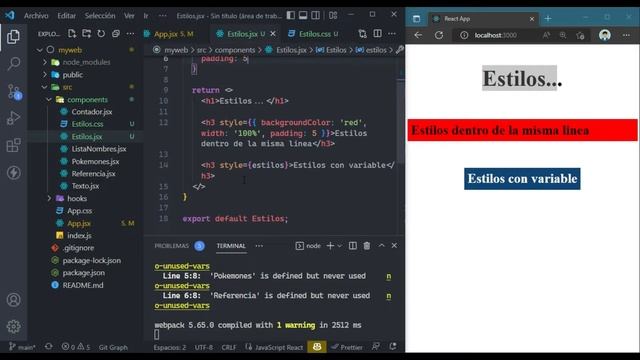Screen dimensions: 640x360
Task: Toggle primary sidebar visibility
Action: (x=291, y=16)
